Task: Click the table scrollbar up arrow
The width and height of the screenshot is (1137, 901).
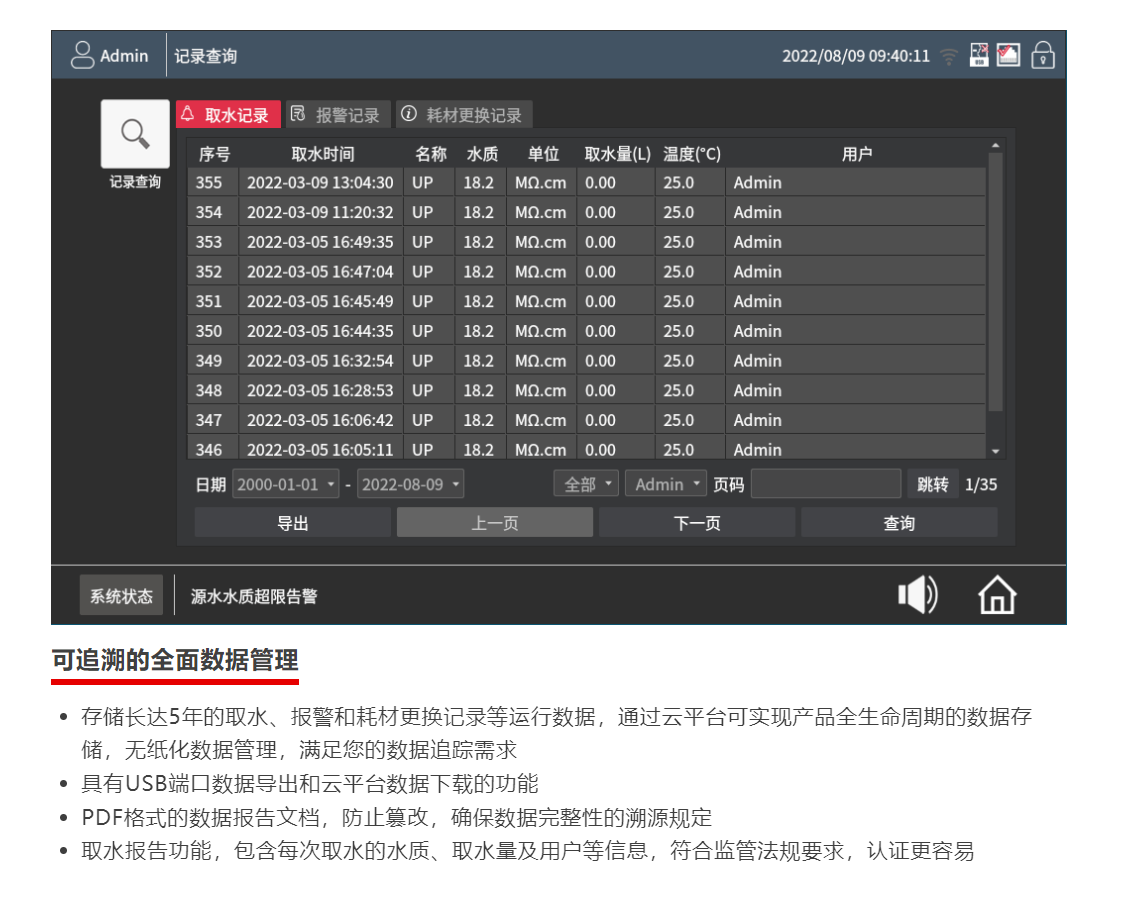Action: tap(996, 146)
